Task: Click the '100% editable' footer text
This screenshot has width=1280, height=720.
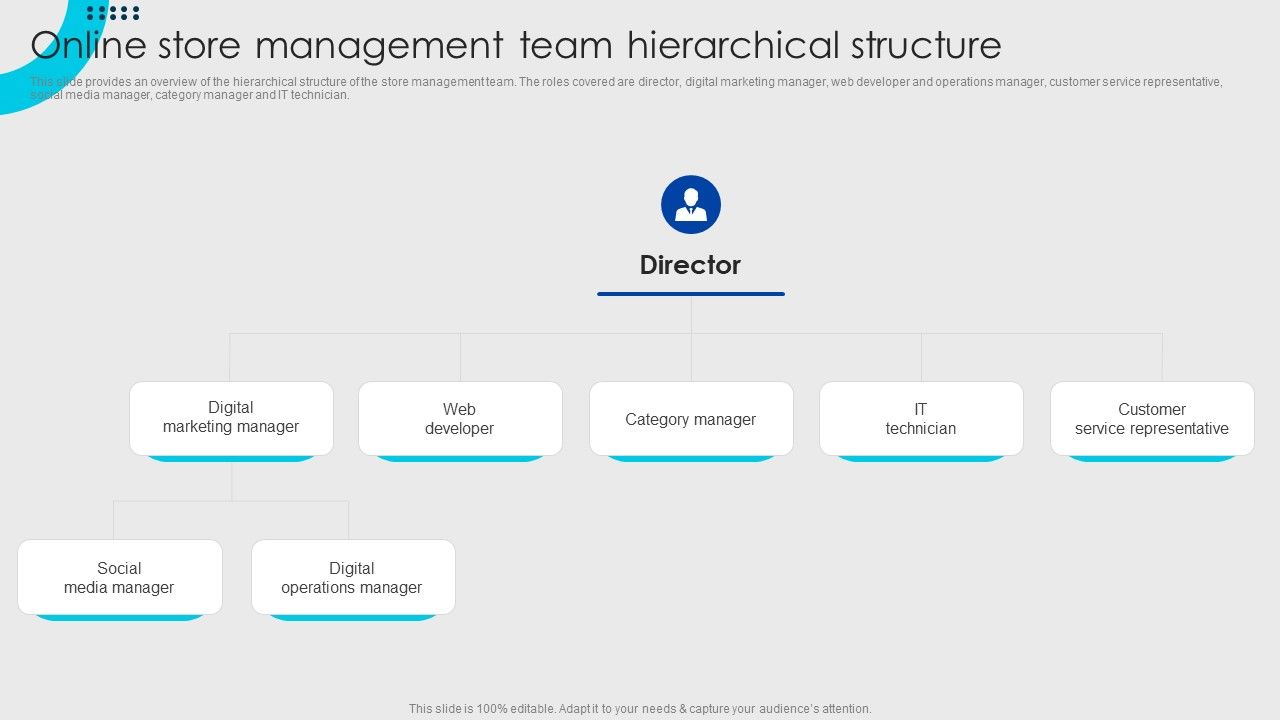Action: pyautogui.click(x=640, y=709)
